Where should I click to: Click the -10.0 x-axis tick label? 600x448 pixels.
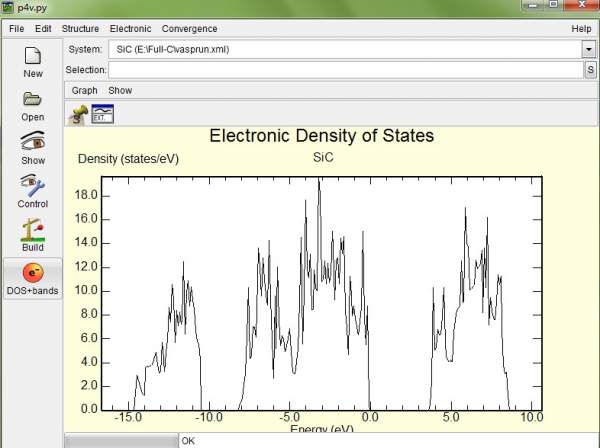[209, 417]
